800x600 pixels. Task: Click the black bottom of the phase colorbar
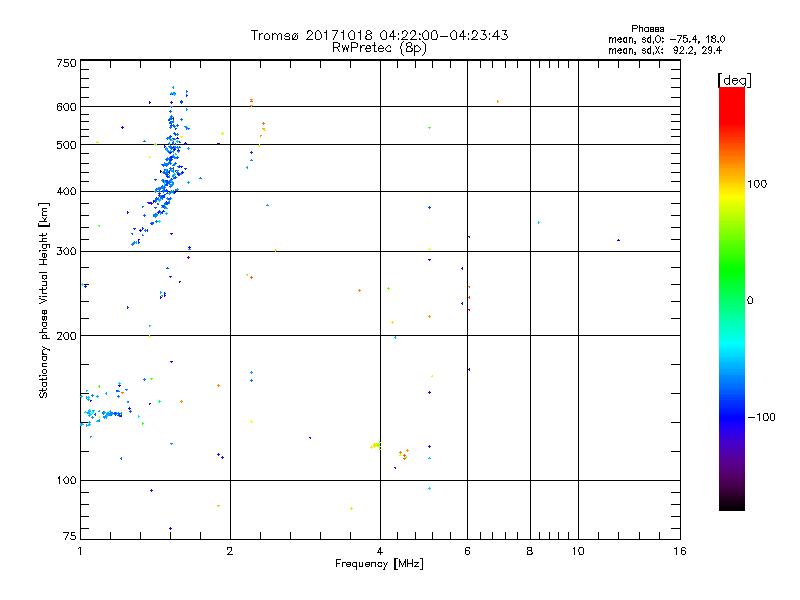(732, 503)
